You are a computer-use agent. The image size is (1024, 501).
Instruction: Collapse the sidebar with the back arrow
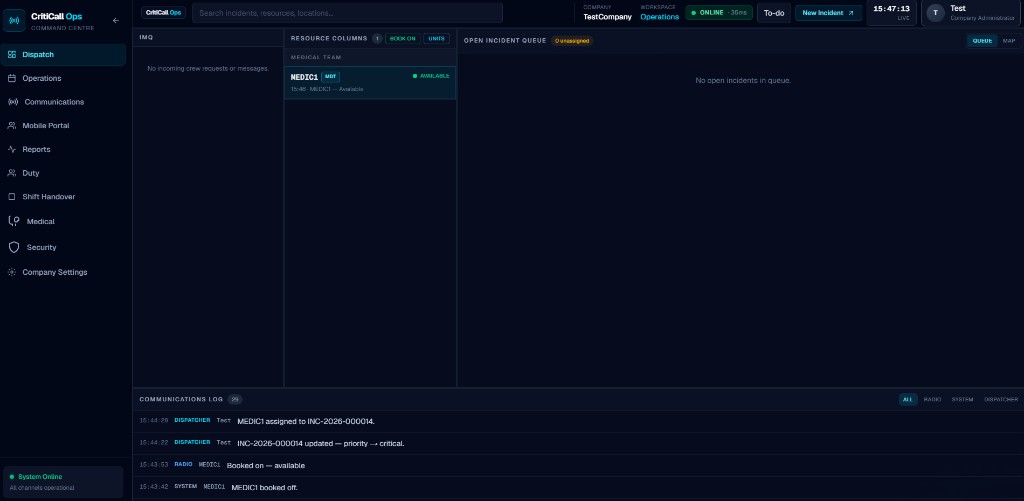tap(116, 20)
